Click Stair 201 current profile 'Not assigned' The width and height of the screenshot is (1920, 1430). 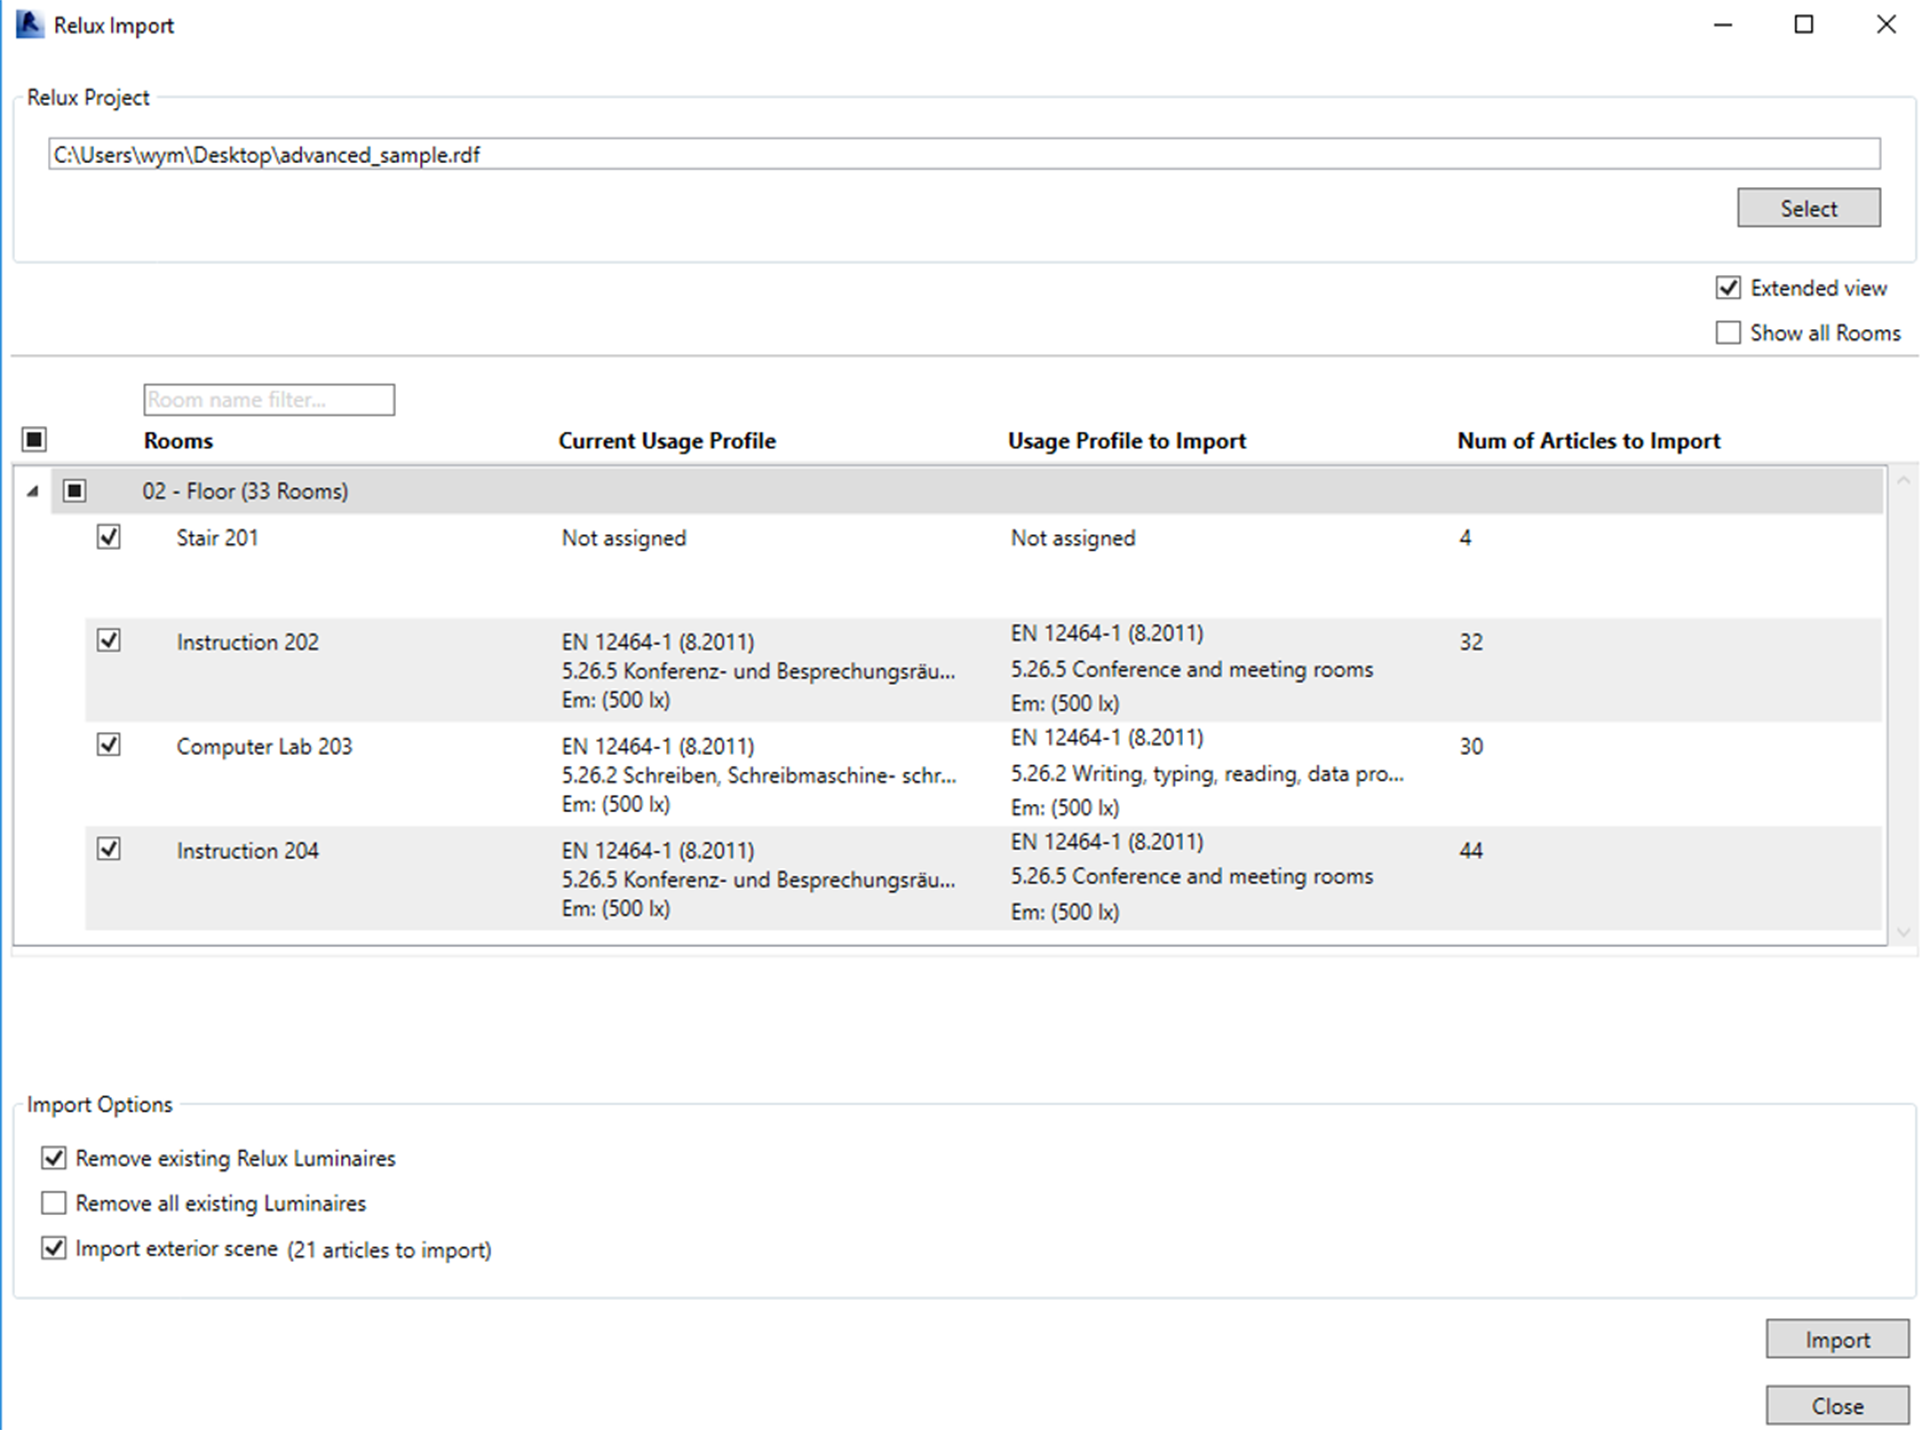[624, 538]
